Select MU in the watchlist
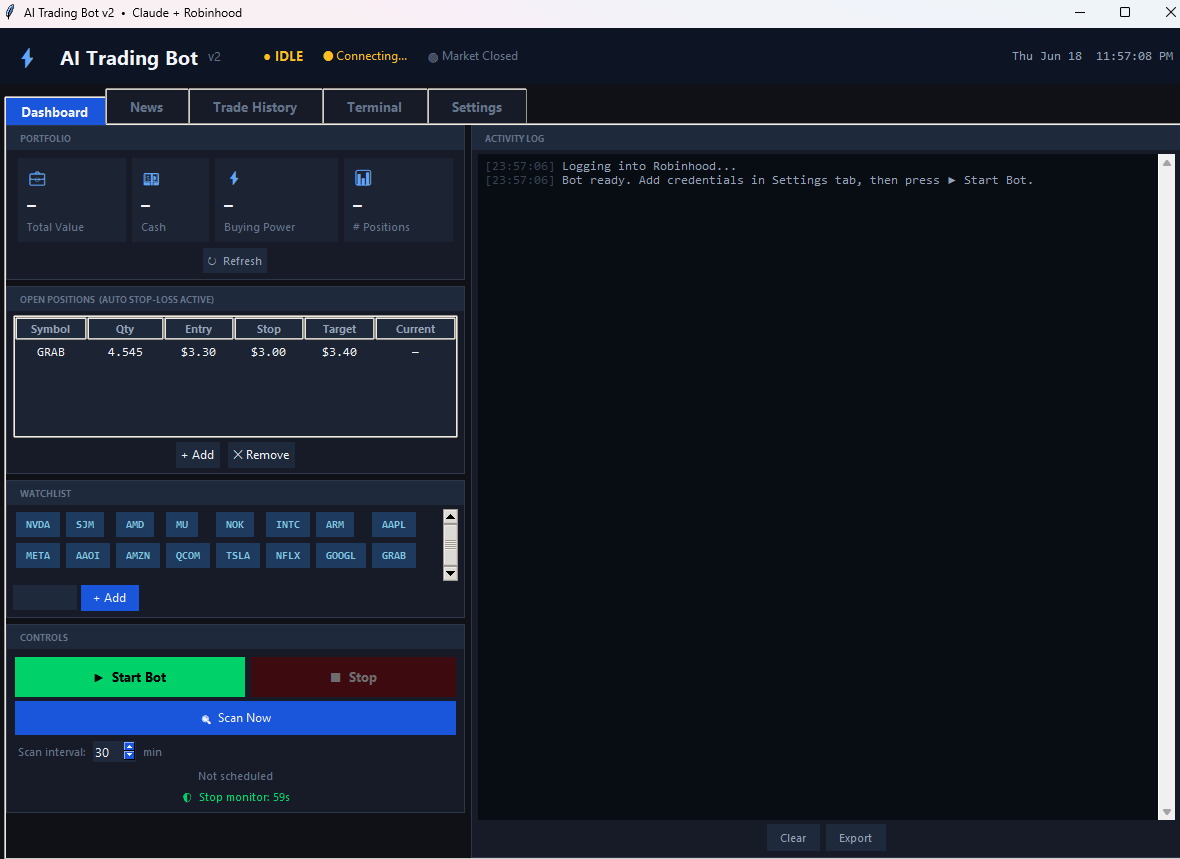Screen dimensions: 1180x859 pyautogui.click(x=182, y=525)
